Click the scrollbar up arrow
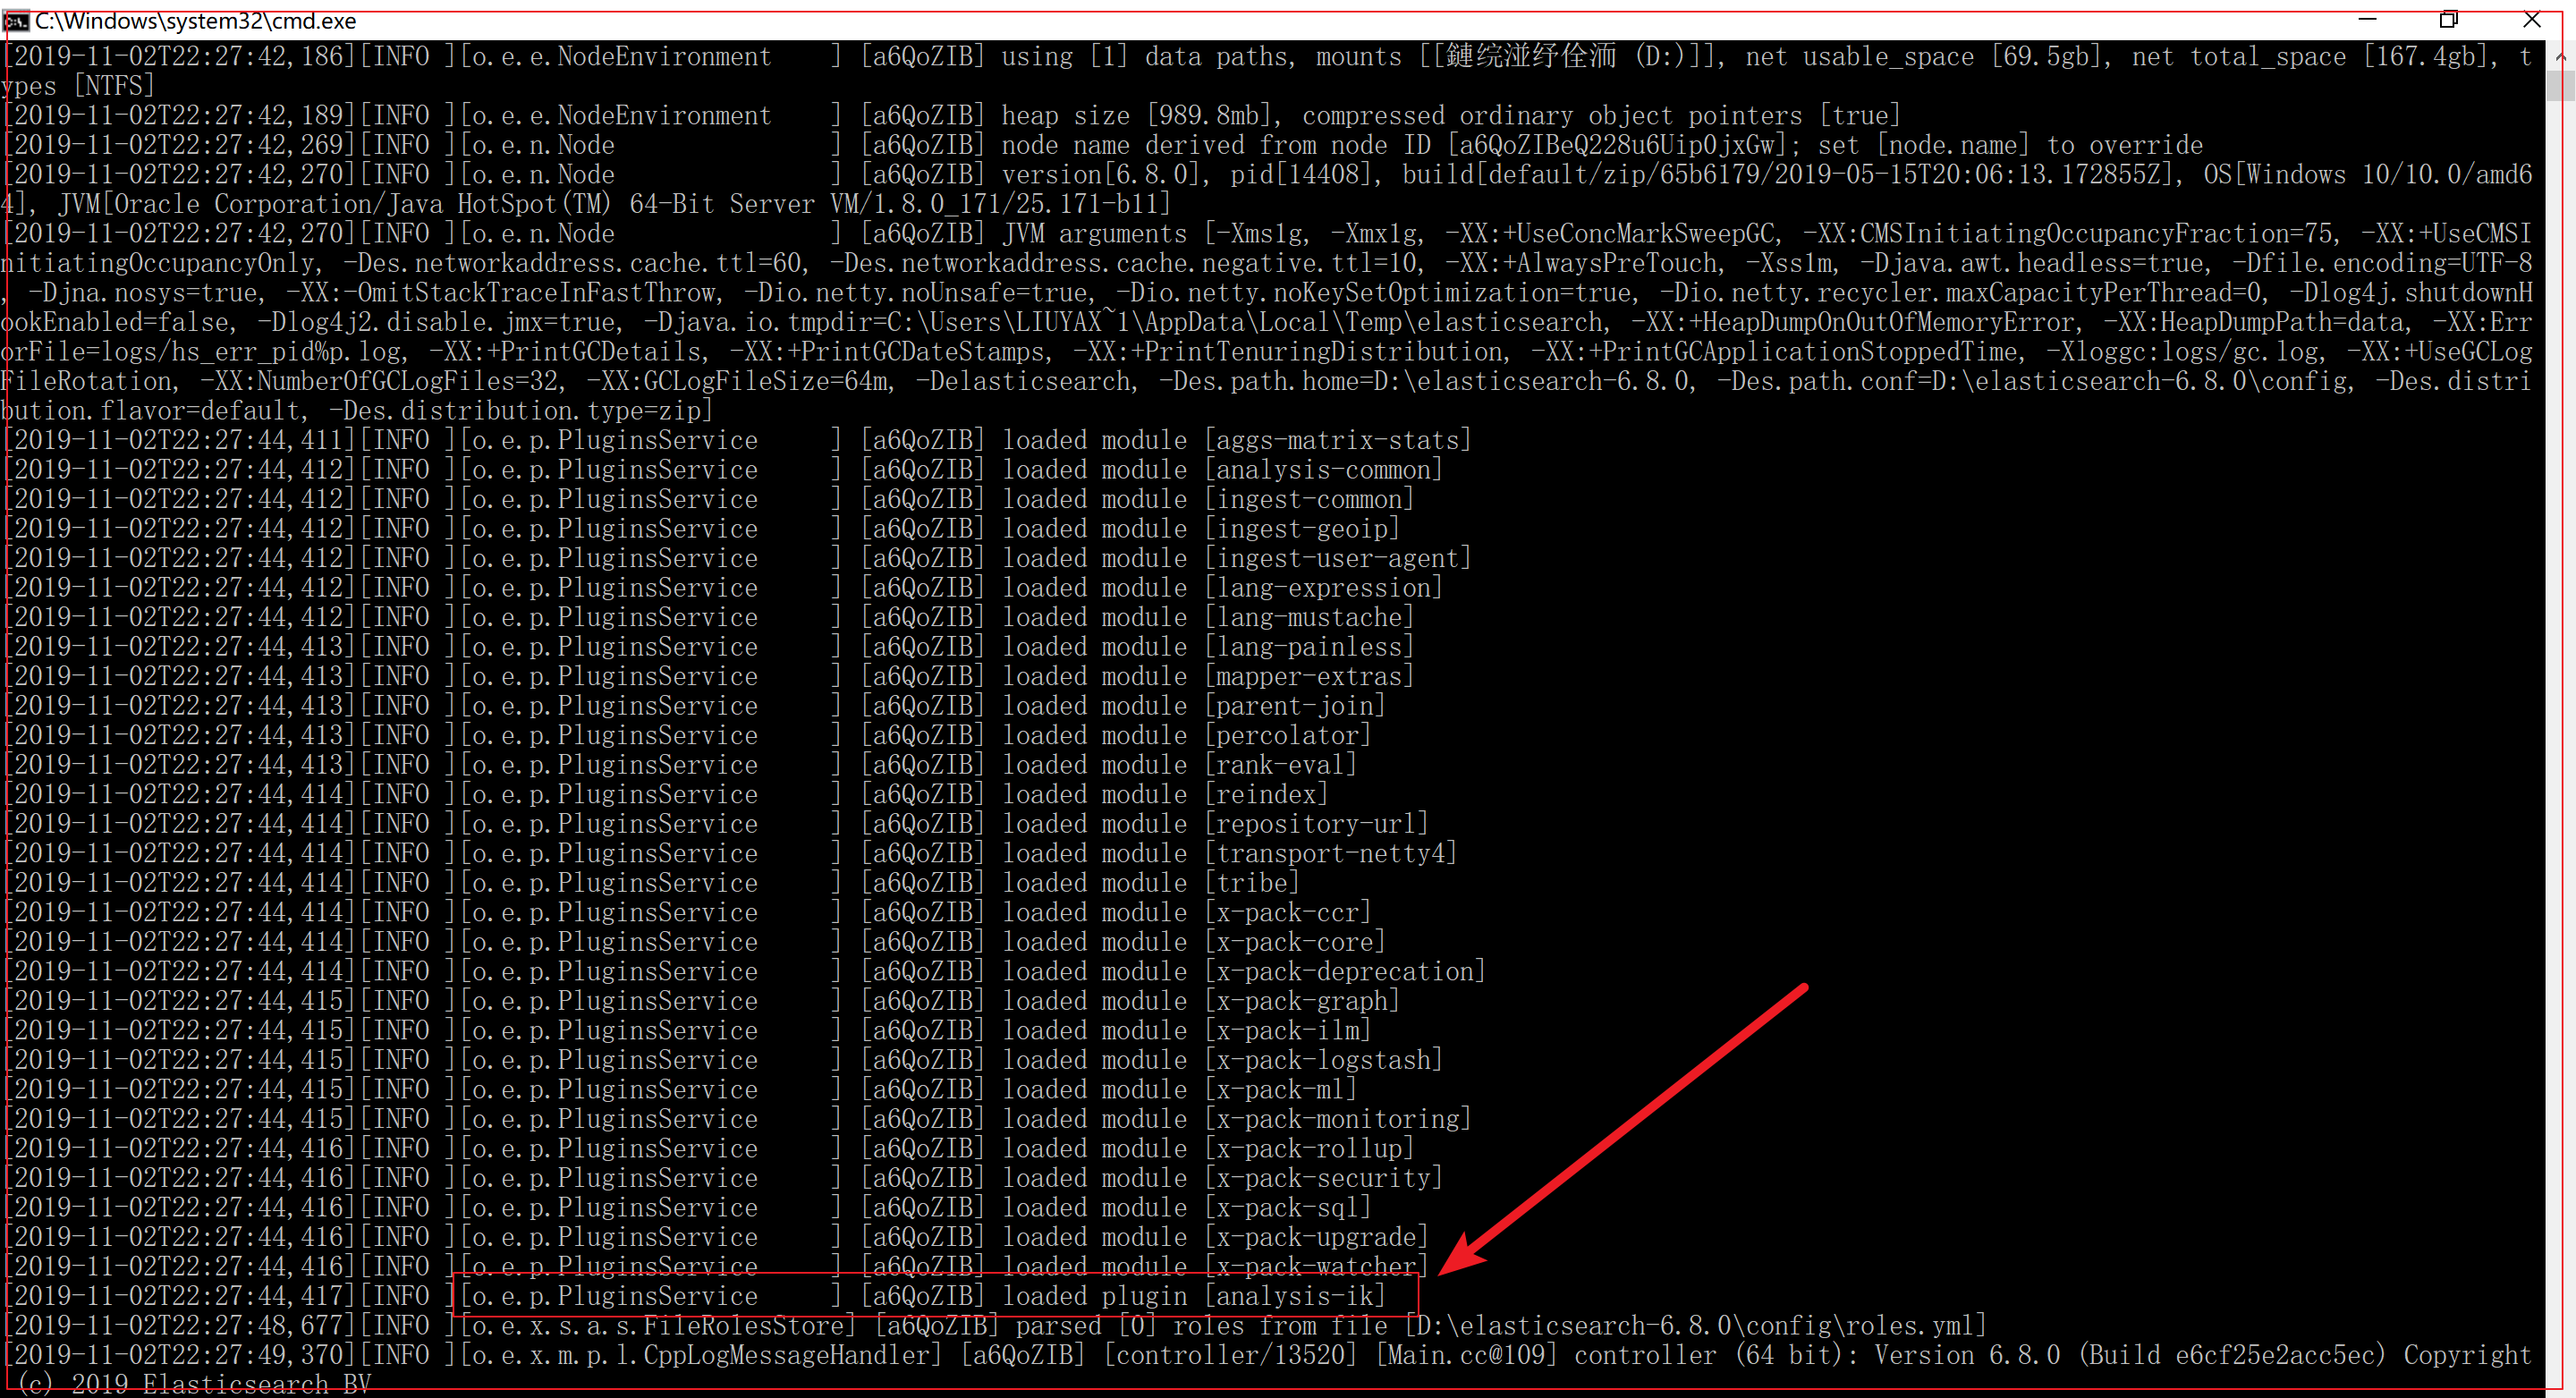Screen dimensions: 2576x1398 [x=2560, y=56]
